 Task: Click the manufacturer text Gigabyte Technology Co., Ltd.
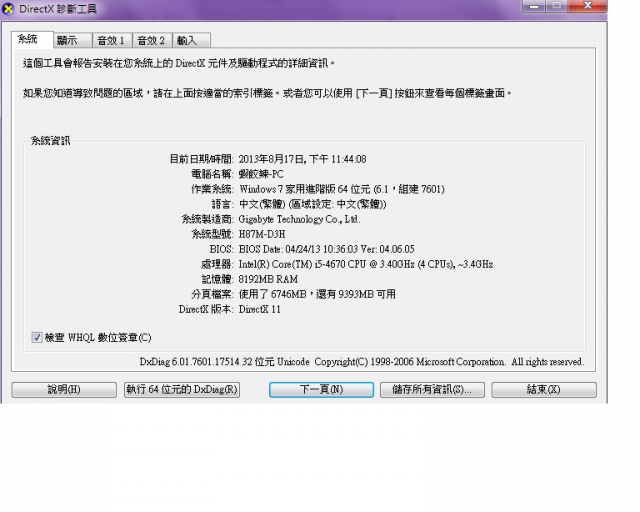[299, 219]
